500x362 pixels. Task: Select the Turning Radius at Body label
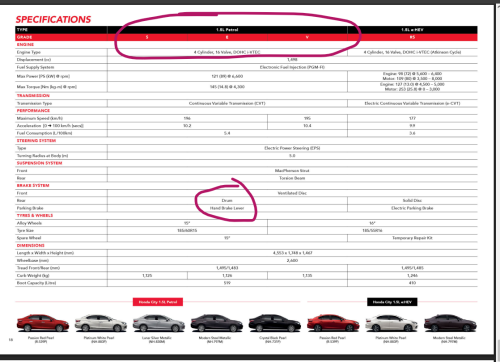(42, 156)
